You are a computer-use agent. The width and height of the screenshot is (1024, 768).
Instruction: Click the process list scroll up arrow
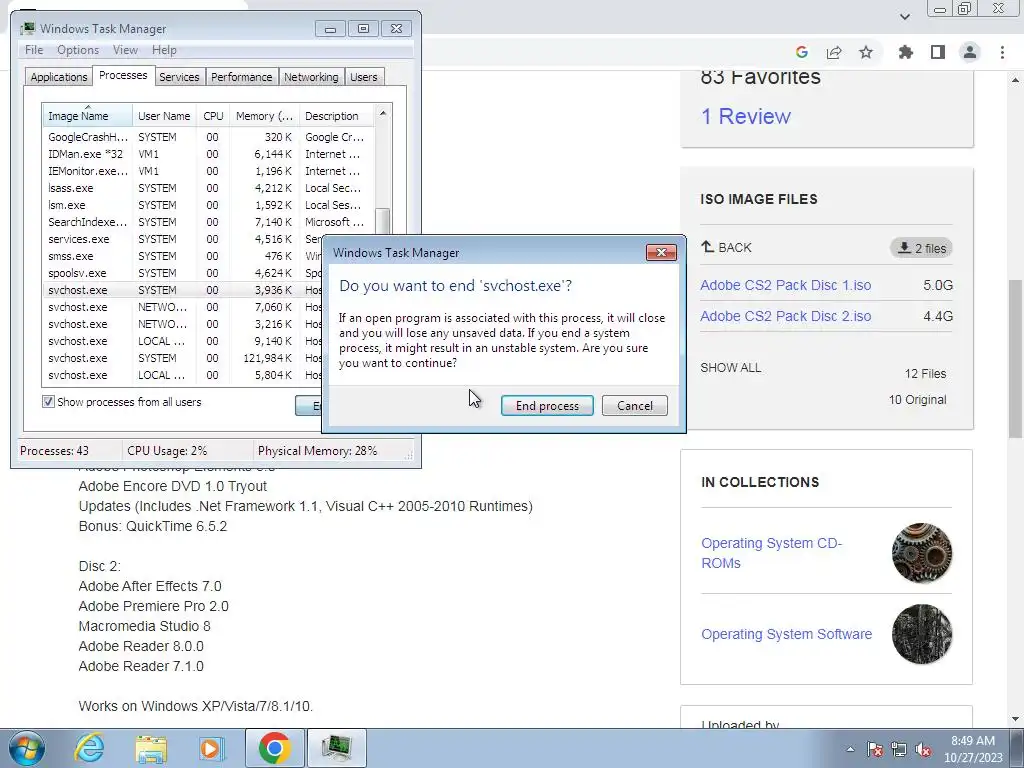click(x=383, y=114)
